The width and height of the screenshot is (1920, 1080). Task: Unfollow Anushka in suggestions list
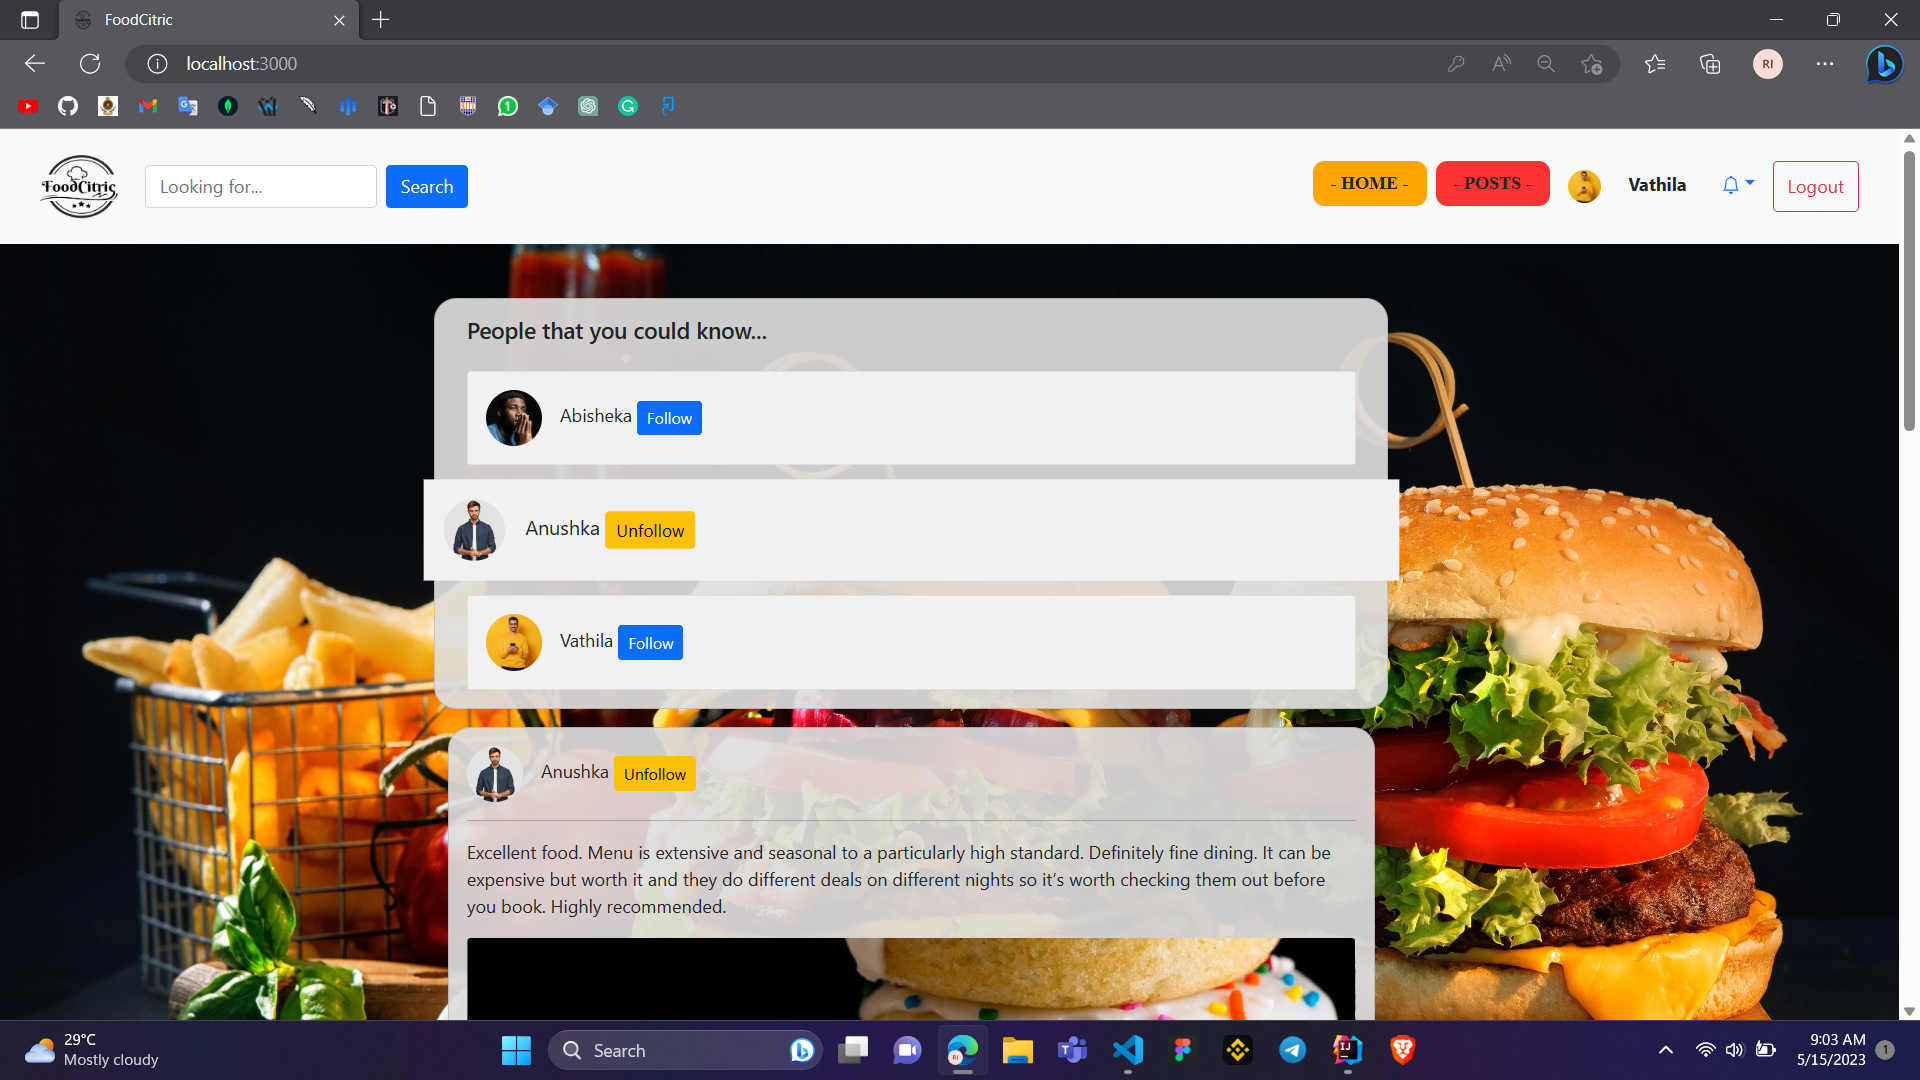(650, 531)
